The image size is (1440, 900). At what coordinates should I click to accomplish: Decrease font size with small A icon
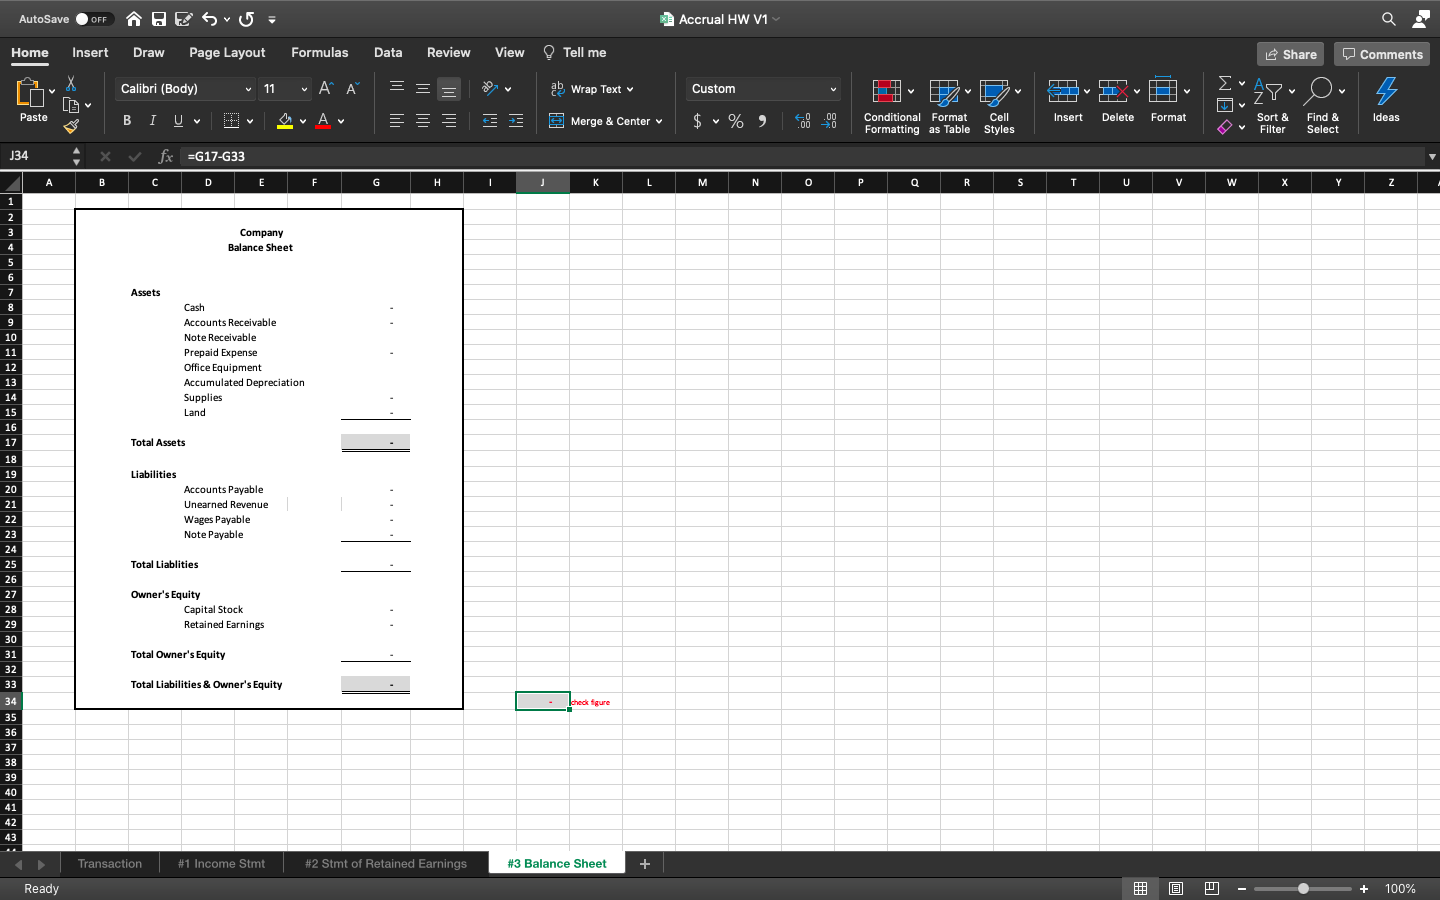(x=352, y=89)
